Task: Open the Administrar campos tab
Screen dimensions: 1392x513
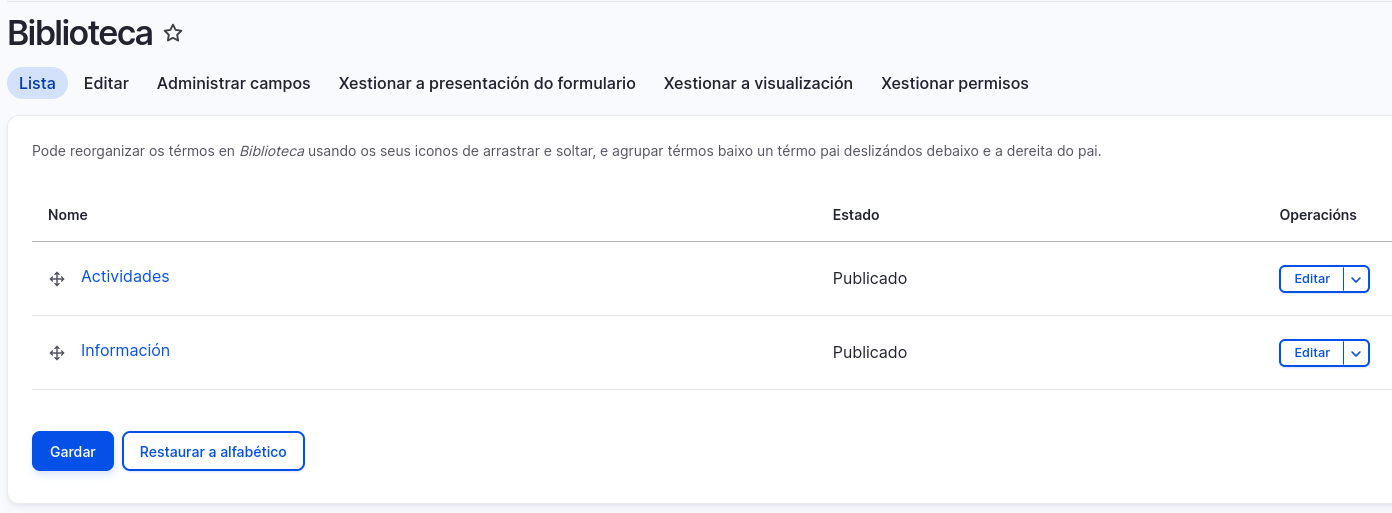Action: tap(233, 83)
